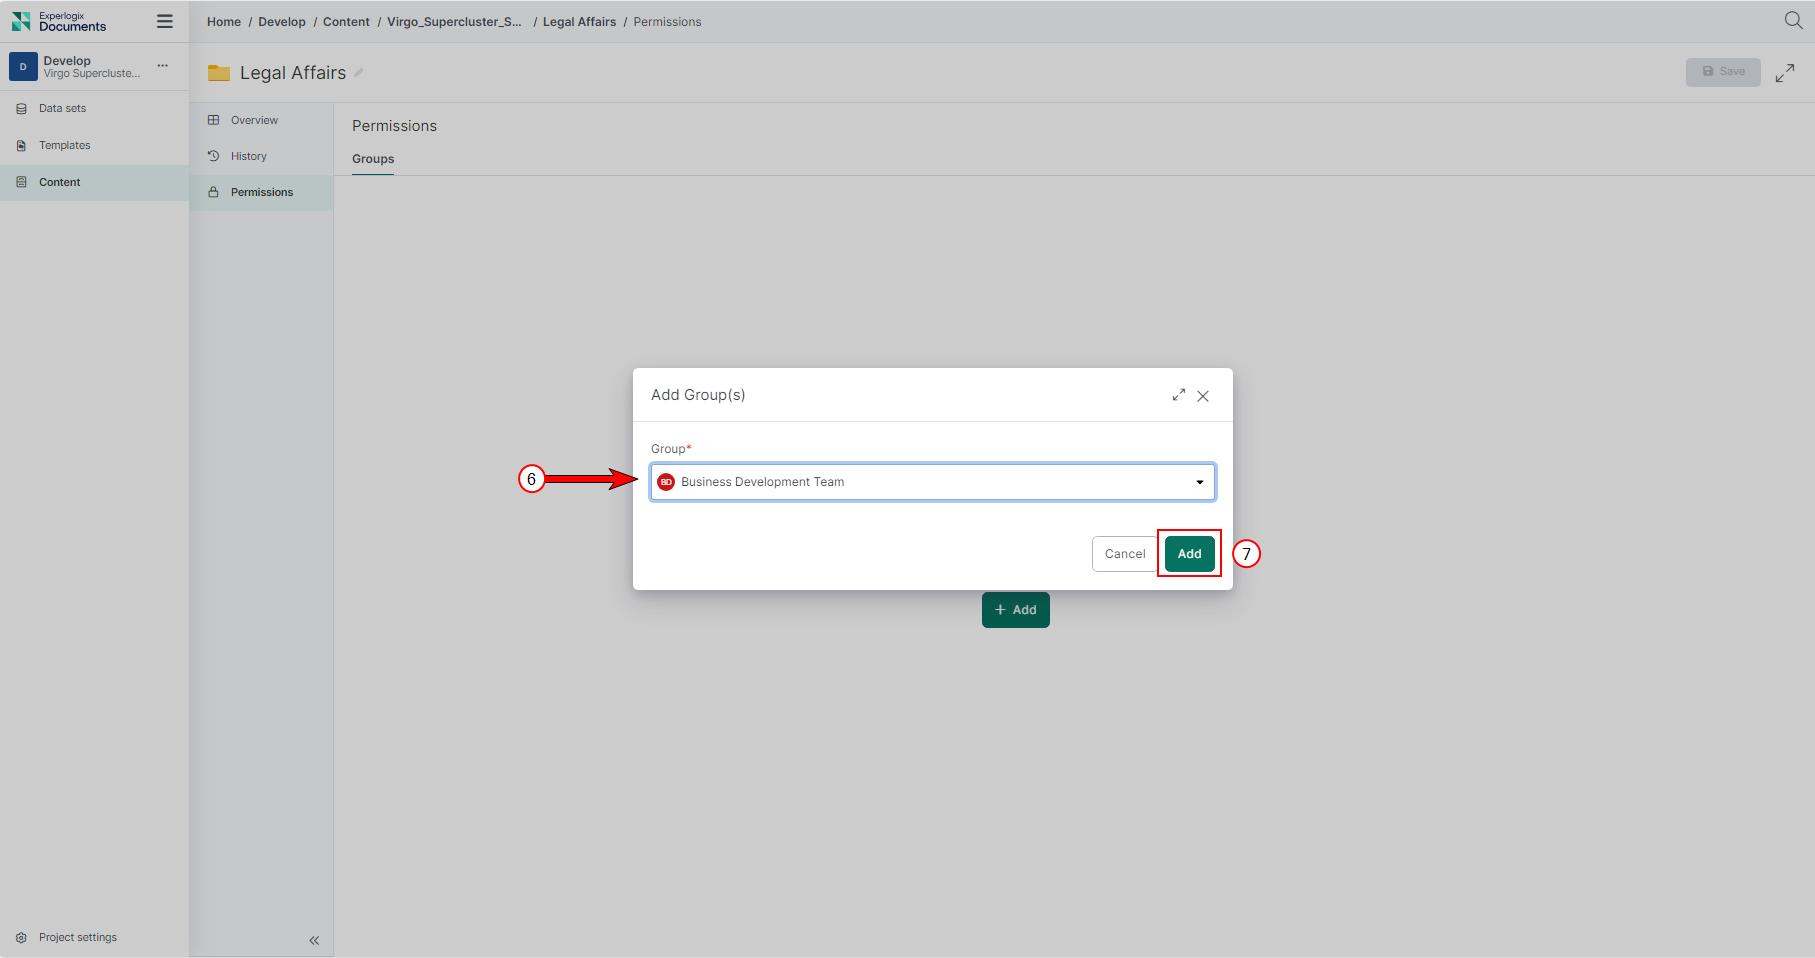Click the Experlogix Documents logo

(59, 21)
